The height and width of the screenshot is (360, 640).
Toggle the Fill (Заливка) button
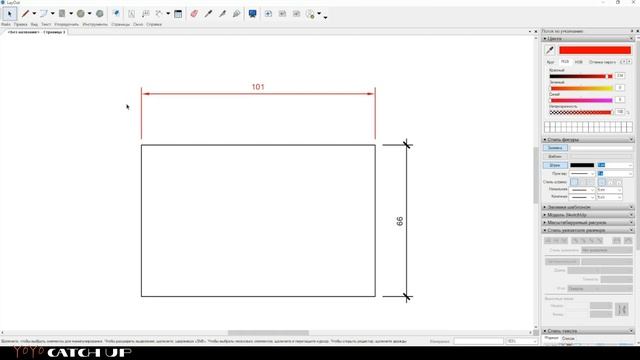[x=555, y=148]
